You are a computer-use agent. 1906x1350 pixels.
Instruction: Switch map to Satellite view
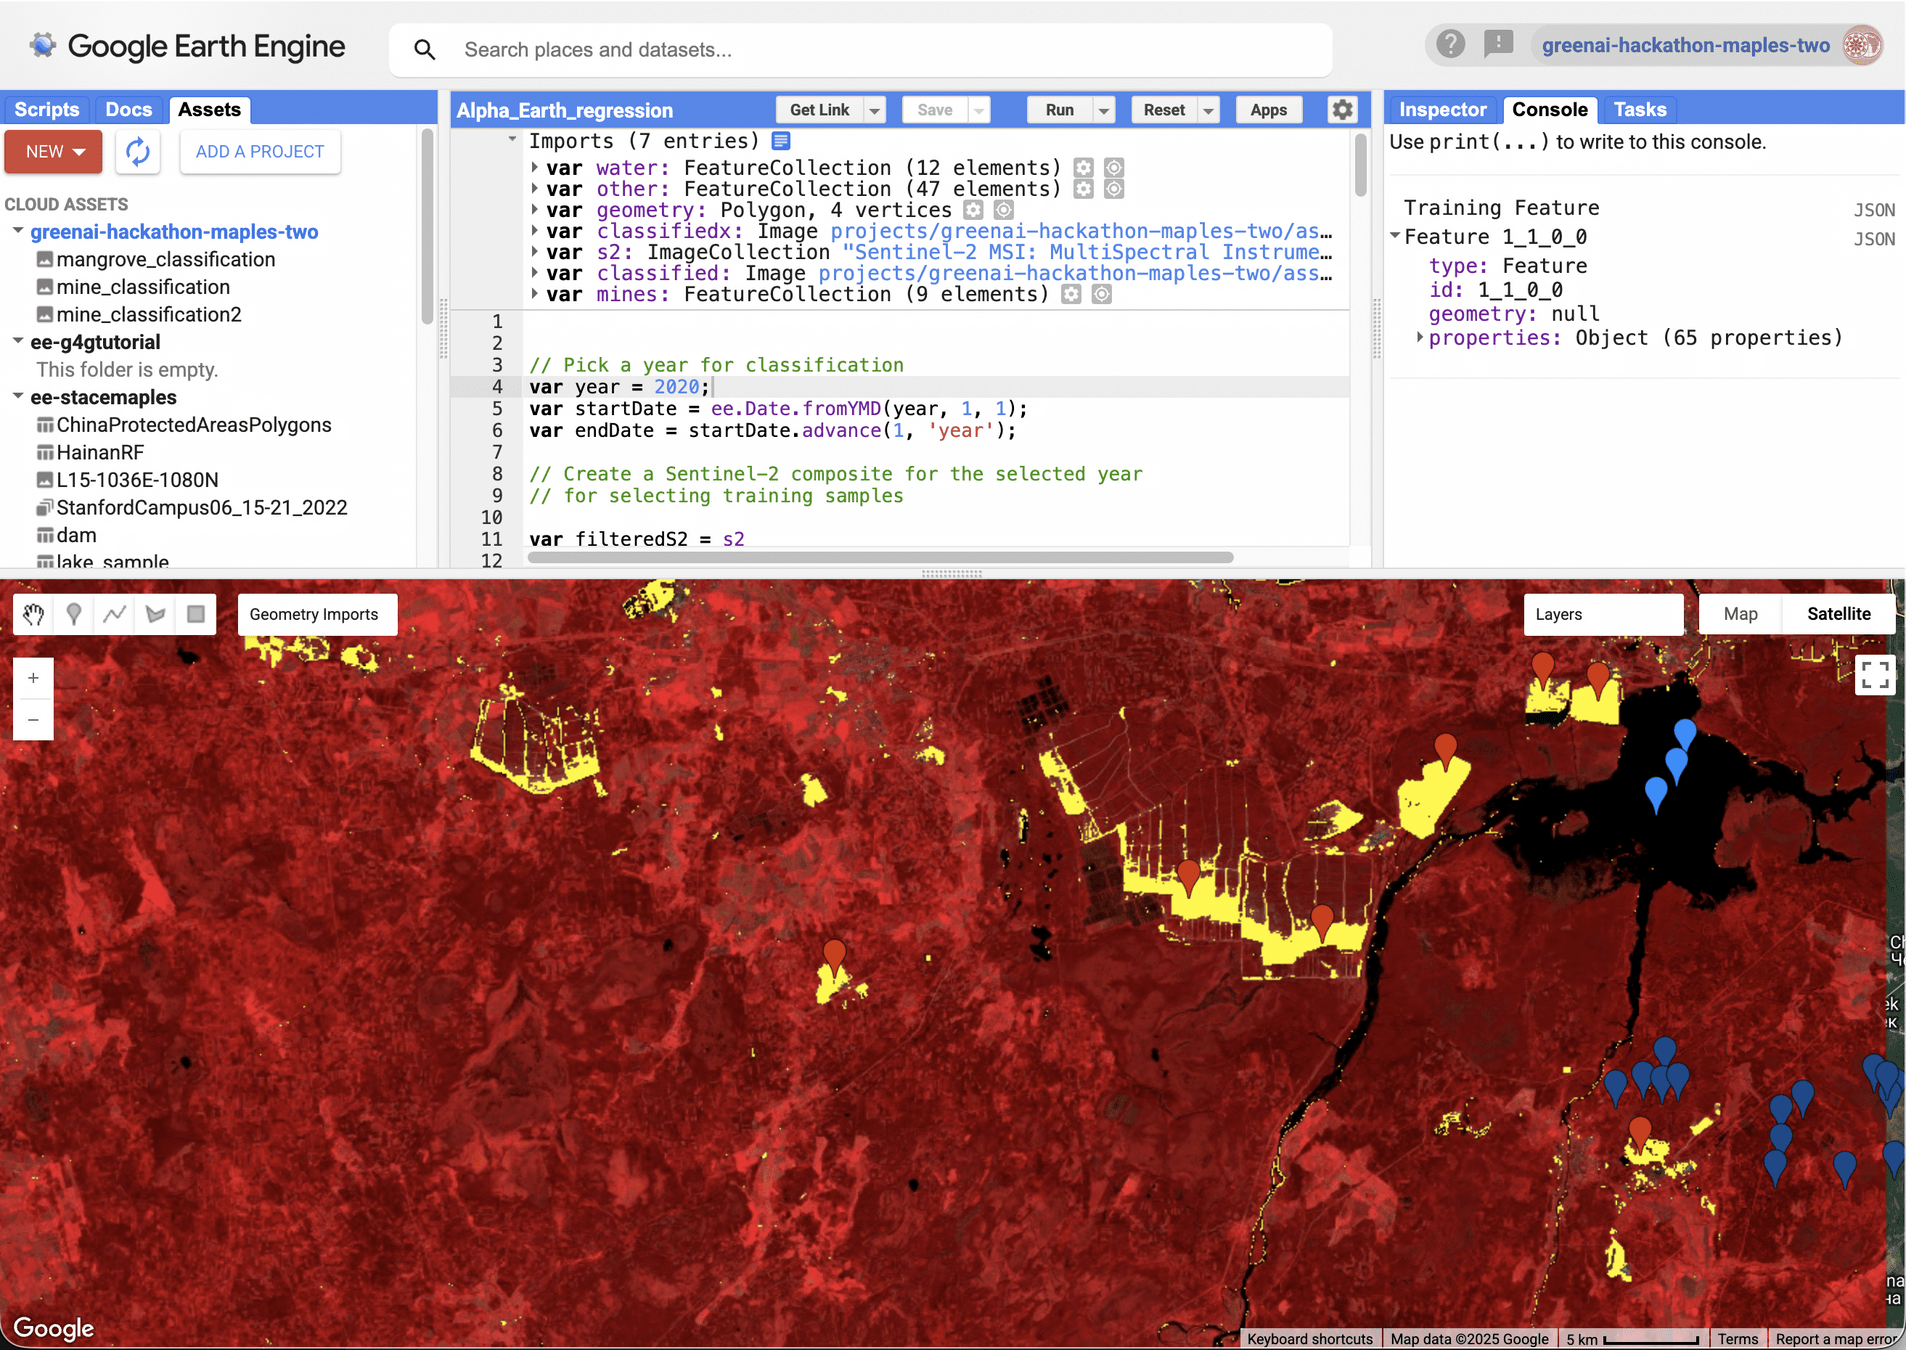click(x=1838, y=614)
